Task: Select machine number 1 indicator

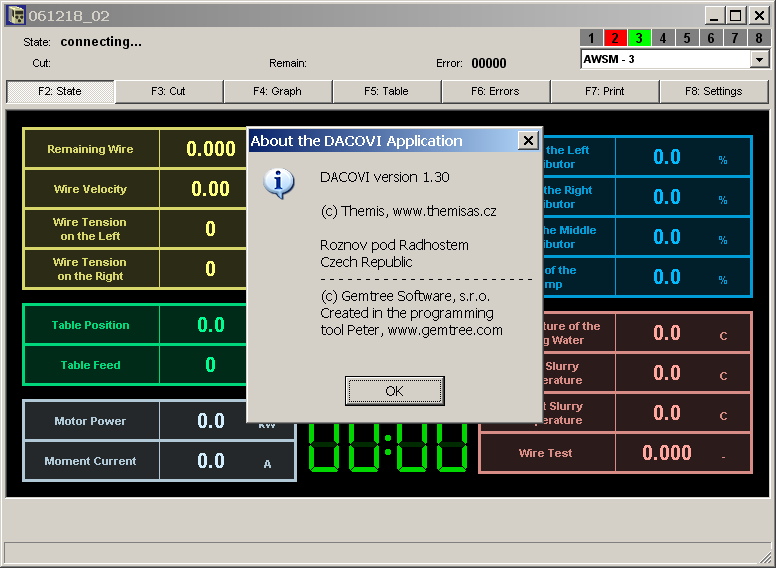Action: 591,38
